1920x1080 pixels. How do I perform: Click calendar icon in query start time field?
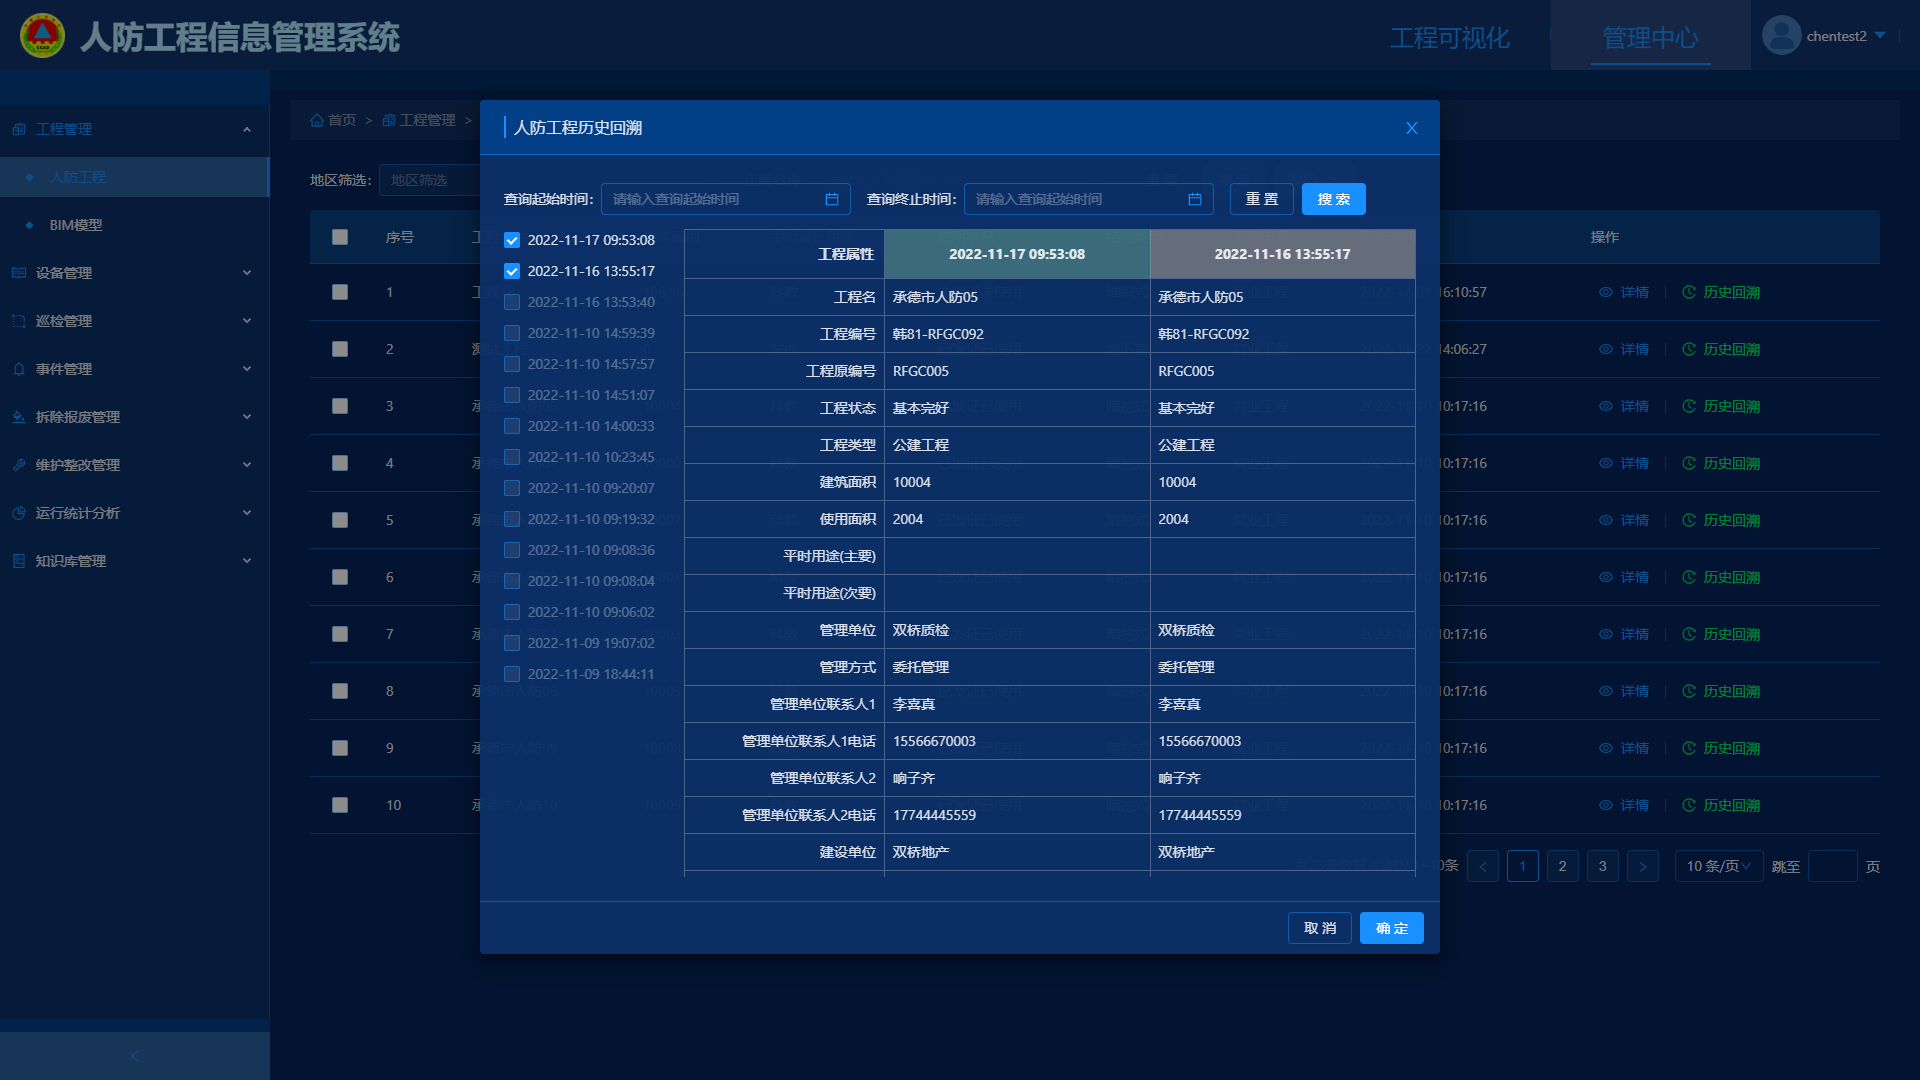click(831, 199)
